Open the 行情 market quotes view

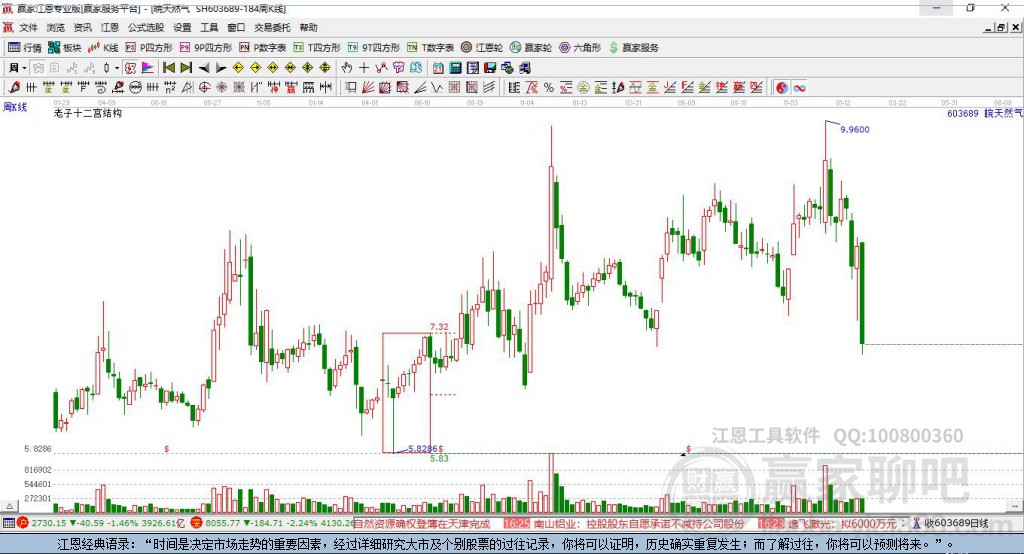coord(25,48)
